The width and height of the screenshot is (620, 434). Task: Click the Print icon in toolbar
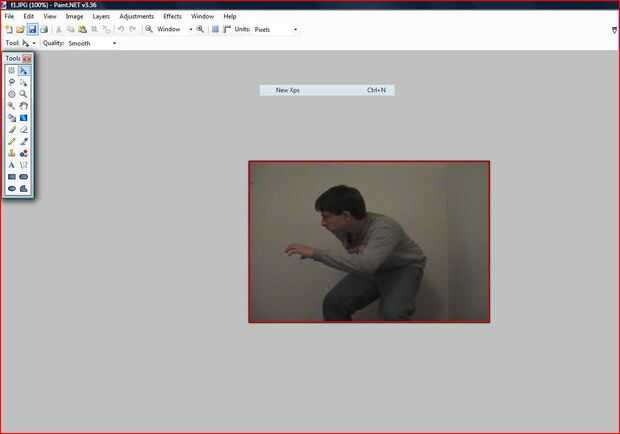click(44, 29)
